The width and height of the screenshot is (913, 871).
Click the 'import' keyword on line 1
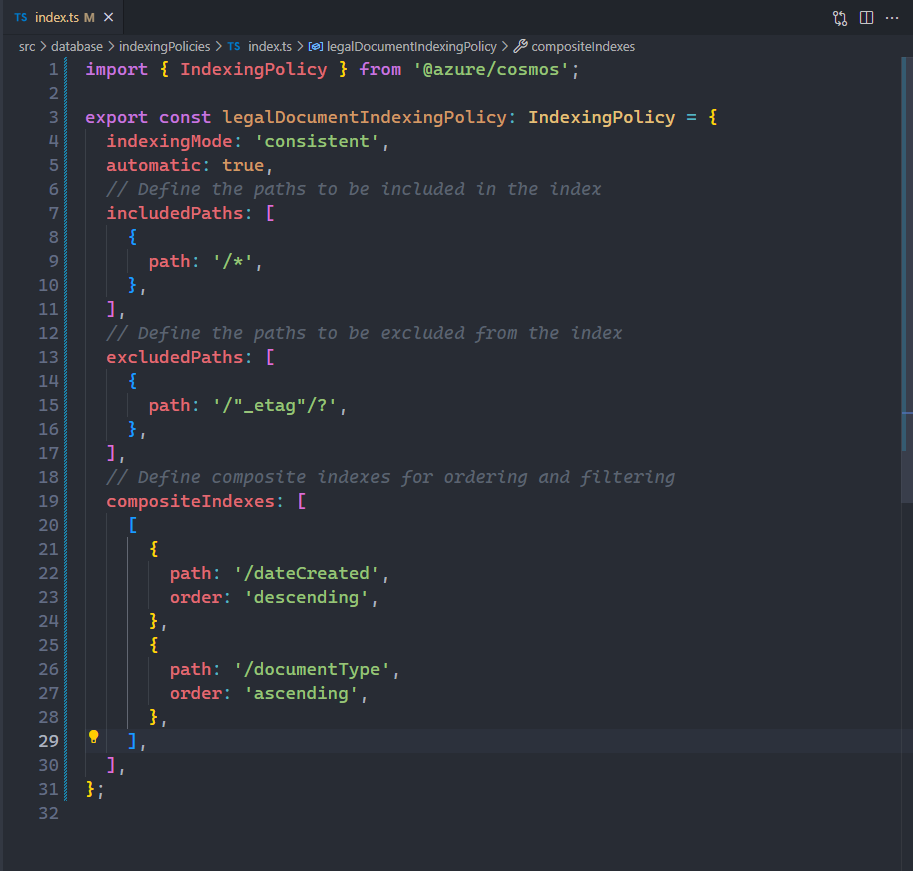(x=116, y=69)
